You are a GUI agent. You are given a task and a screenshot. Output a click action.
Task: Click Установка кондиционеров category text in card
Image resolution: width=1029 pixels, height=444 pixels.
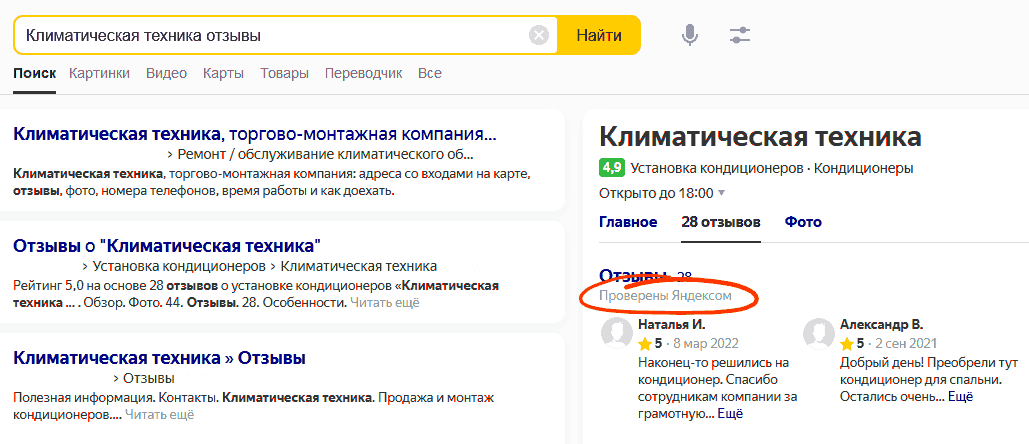click(717, 168)
